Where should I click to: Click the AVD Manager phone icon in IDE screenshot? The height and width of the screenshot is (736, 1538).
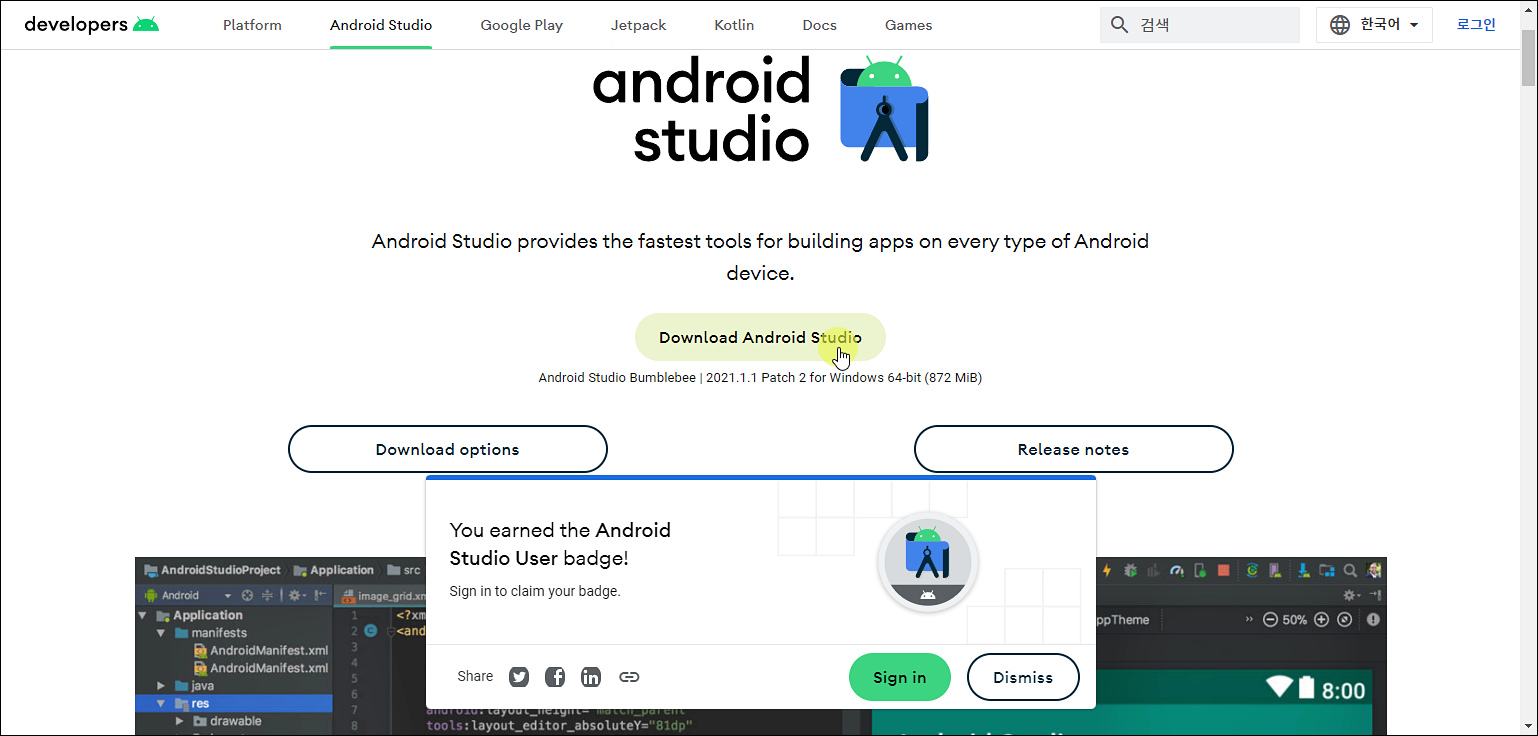[1274, 570]
